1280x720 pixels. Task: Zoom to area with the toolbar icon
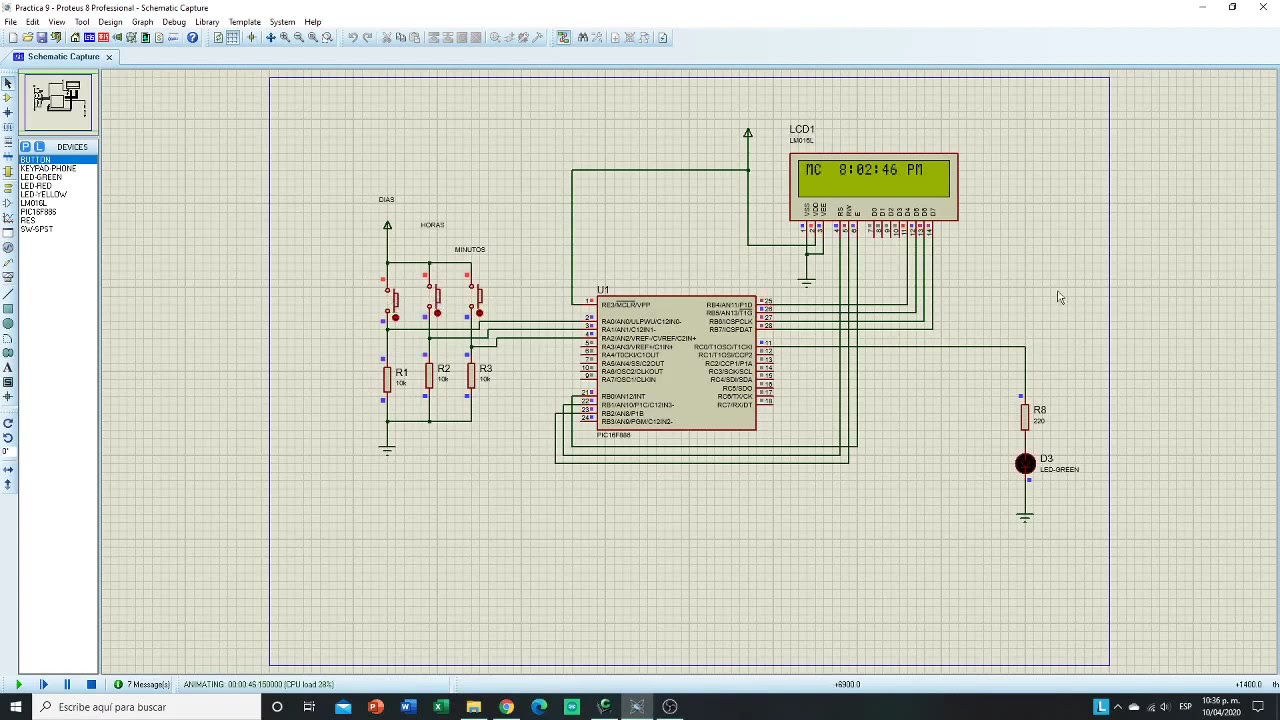327,38
